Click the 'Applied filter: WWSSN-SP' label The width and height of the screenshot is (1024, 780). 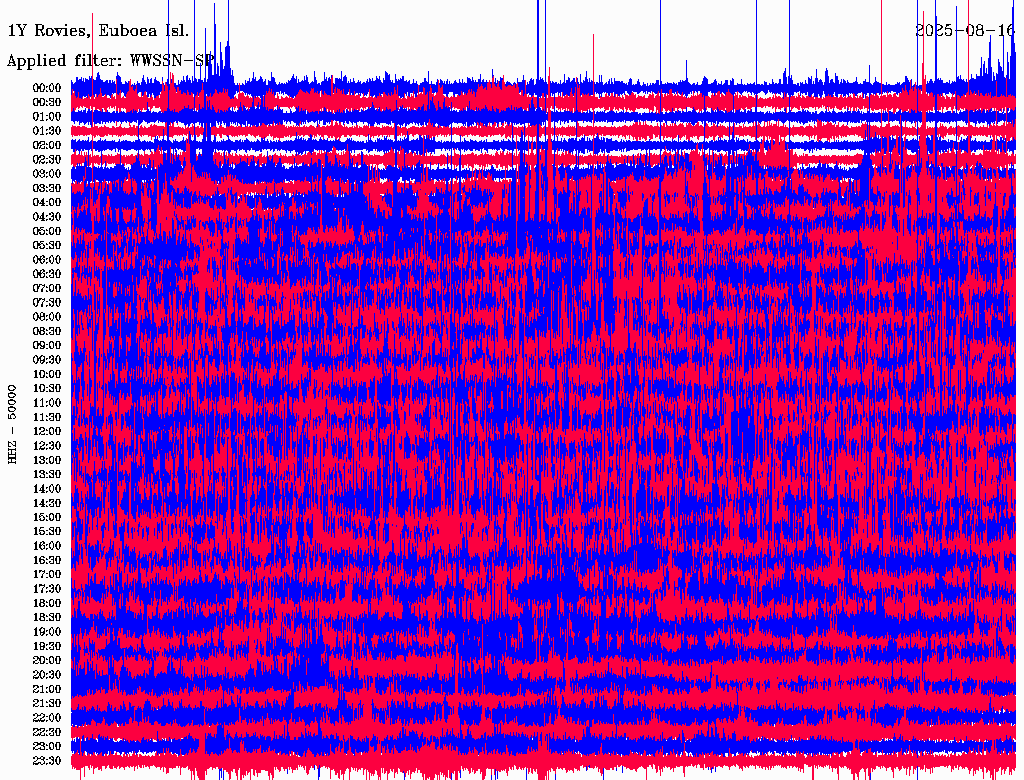click(110, 61)
